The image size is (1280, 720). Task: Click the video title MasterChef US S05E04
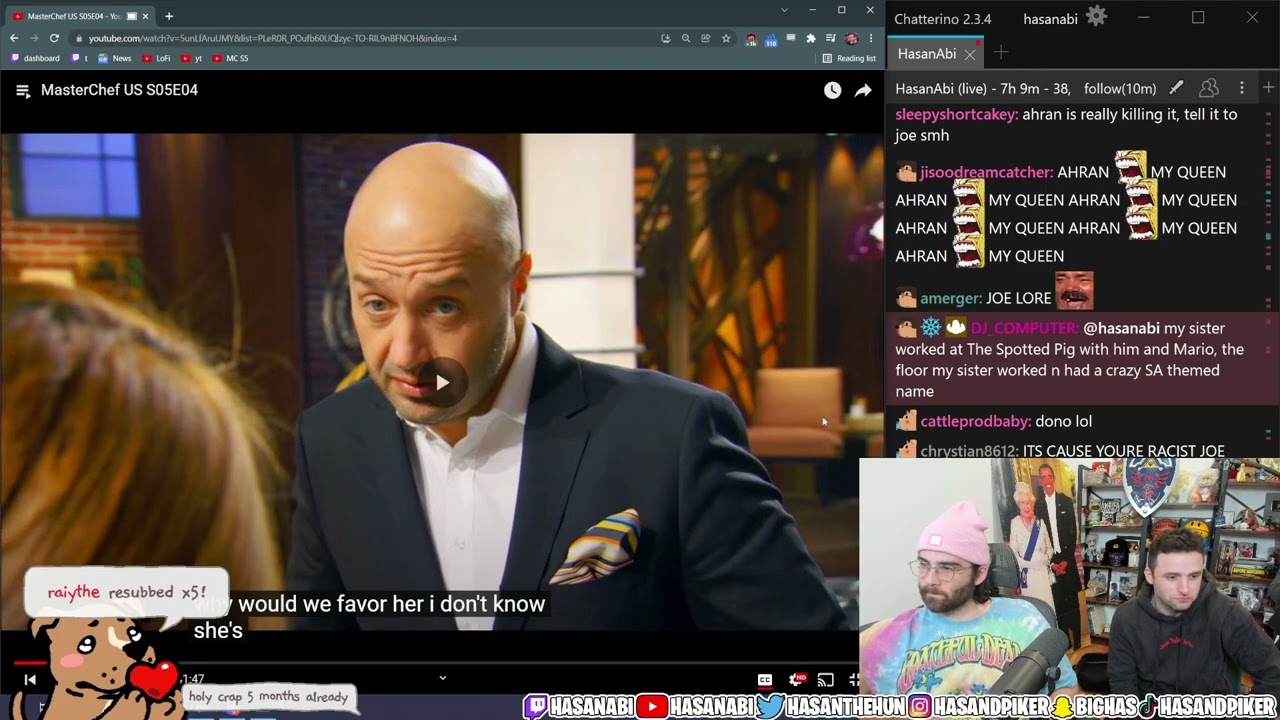click(119, 90)
